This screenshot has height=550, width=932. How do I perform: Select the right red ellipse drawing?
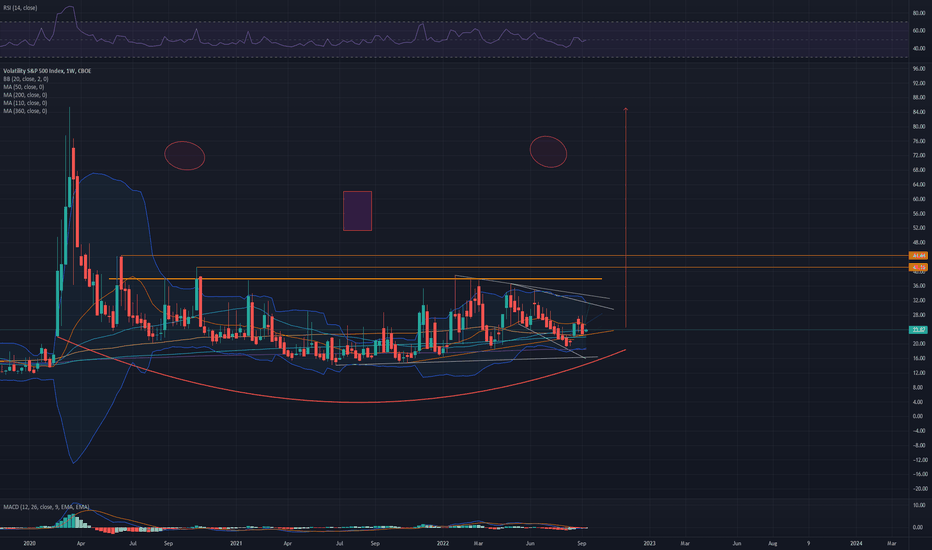[548, 152]
